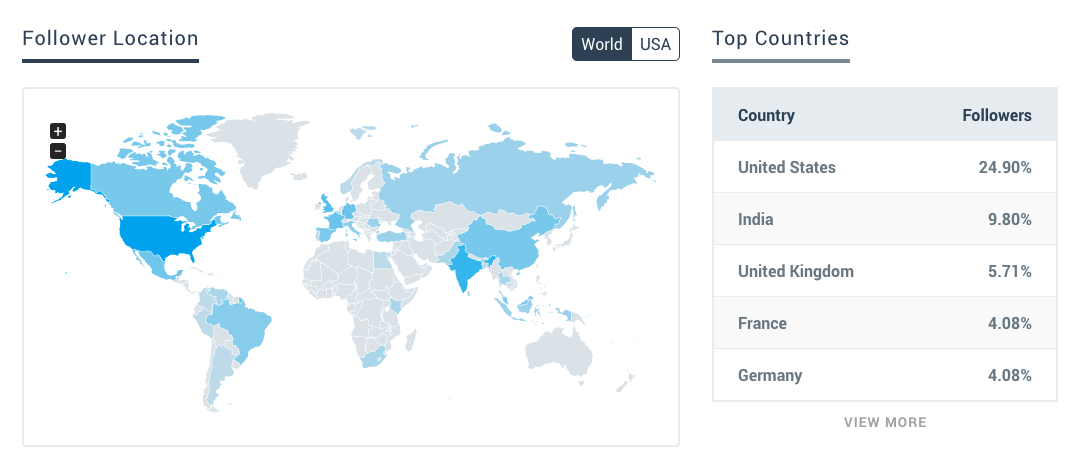The height and width of the screenshot is (471, 1079).
Task: Choose the France row in table
Action: click(884, 323)
